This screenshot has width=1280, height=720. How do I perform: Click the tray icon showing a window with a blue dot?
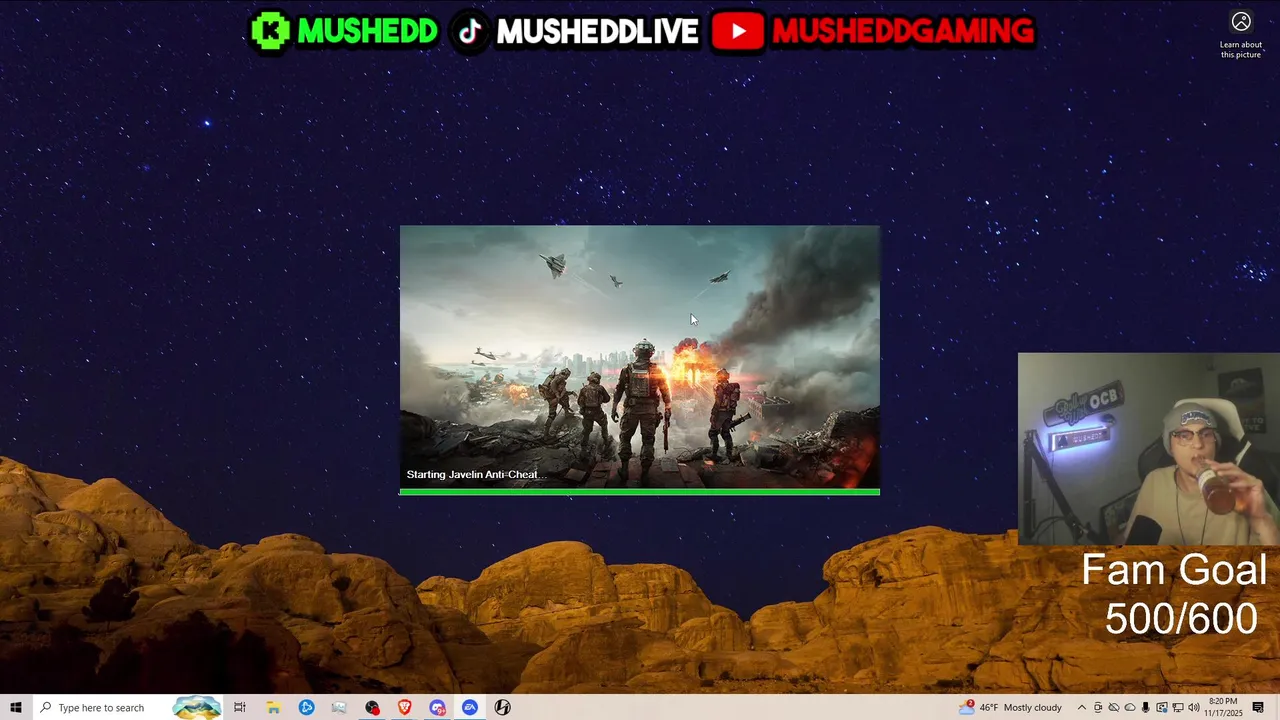(x=1162, y=707)
